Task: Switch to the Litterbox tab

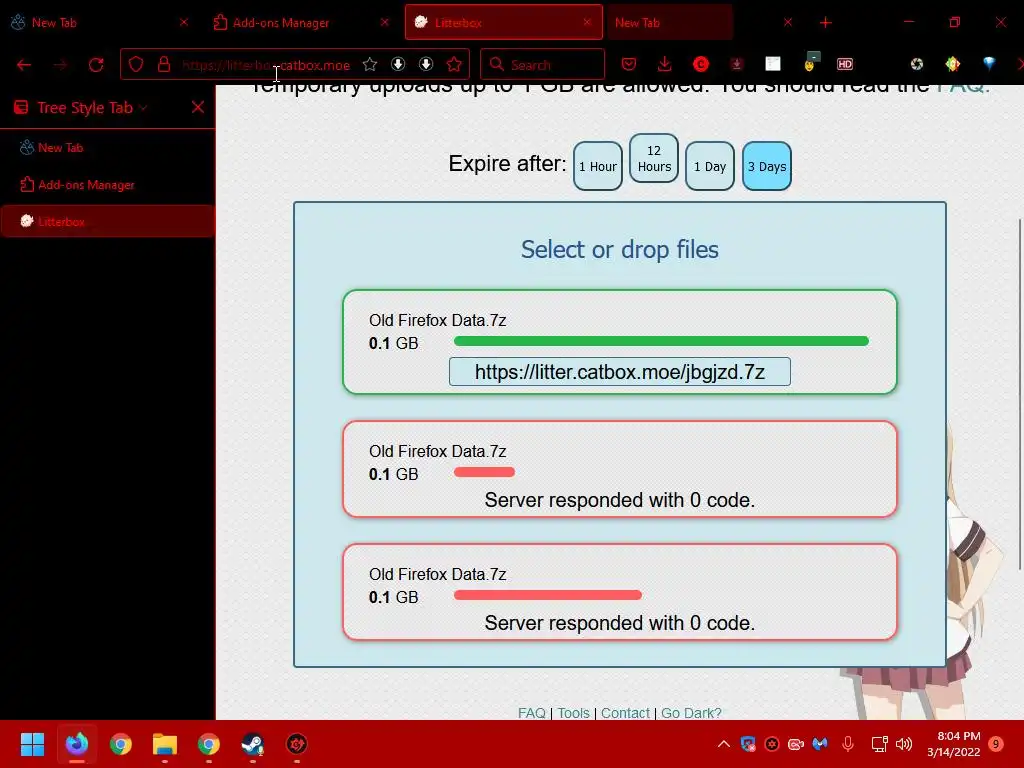Action: point(504,23)
